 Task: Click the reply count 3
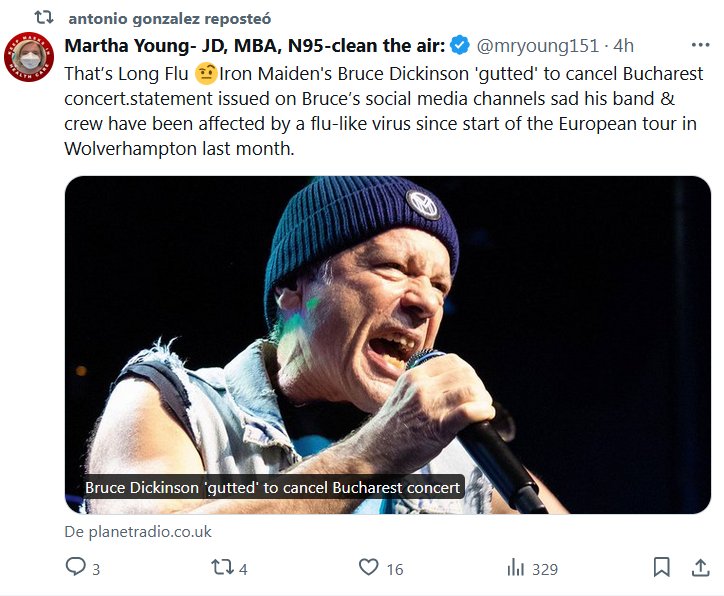coord(96,569)
